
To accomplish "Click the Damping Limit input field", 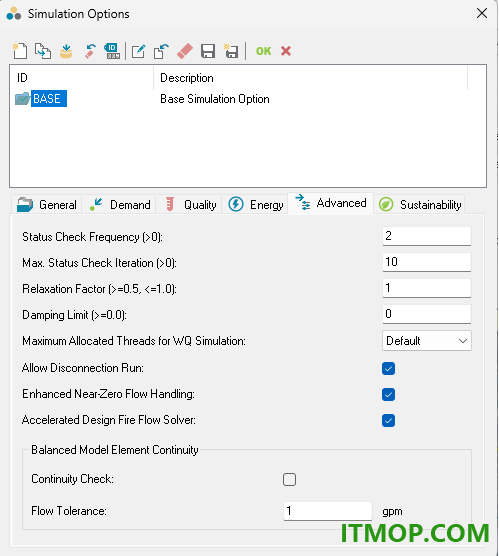I will click(x=427, y=314).
